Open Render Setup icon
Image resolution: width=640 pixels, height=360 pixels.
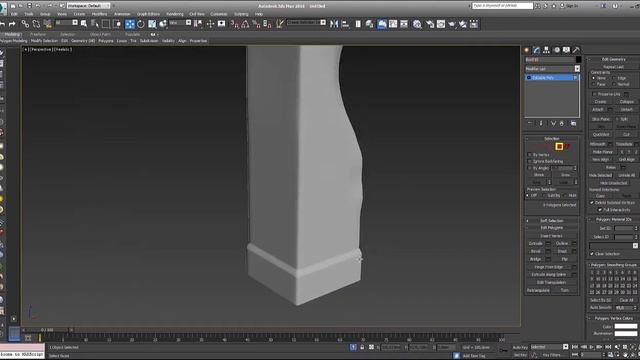pos(430,24)
